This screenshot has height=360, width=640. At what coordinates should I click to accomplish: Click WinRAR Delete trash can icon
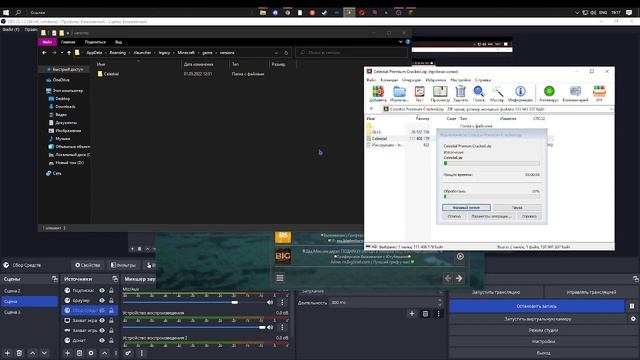click(x=460, y=94)
